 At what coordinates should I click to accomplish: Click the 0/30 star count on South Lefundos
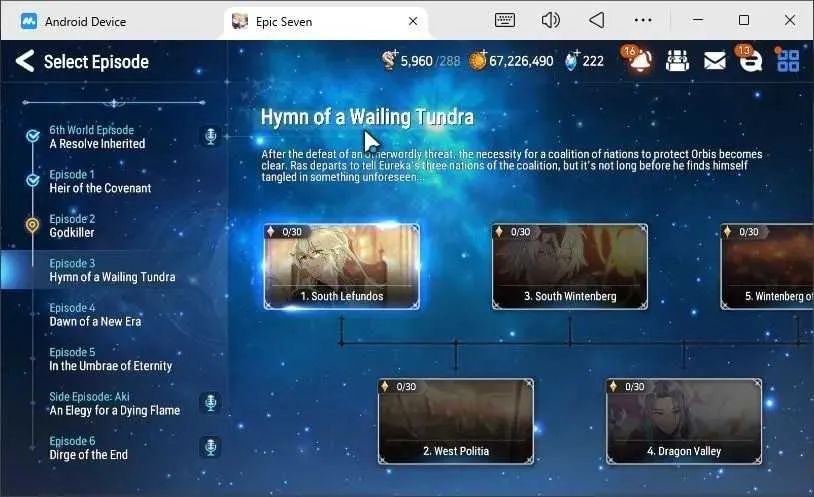(x=292, y=232)
